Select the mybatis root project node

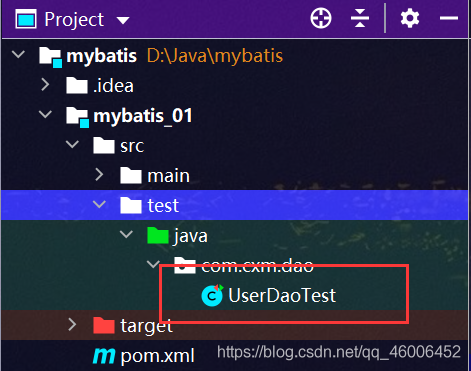(x=102, y=56)
